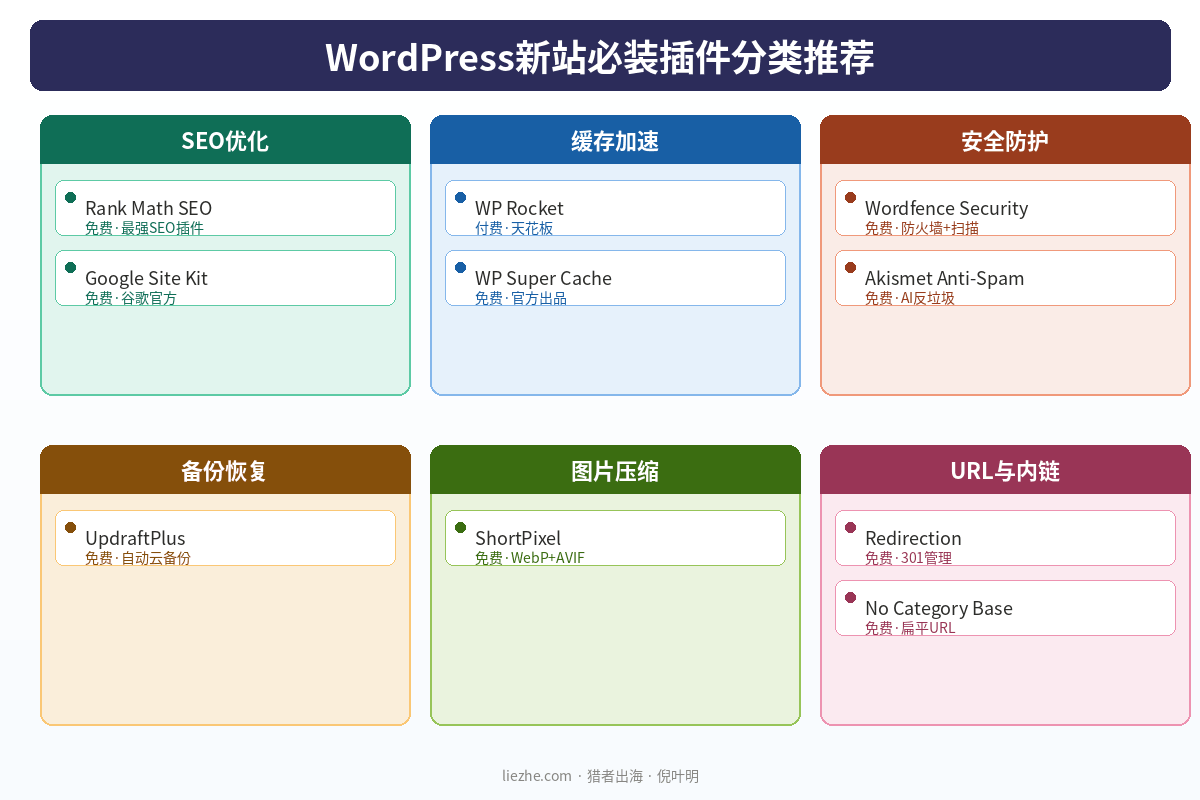The image size is (1200, 800).
Task: Click the Google Site Kit plugin name
Action: 146,278
